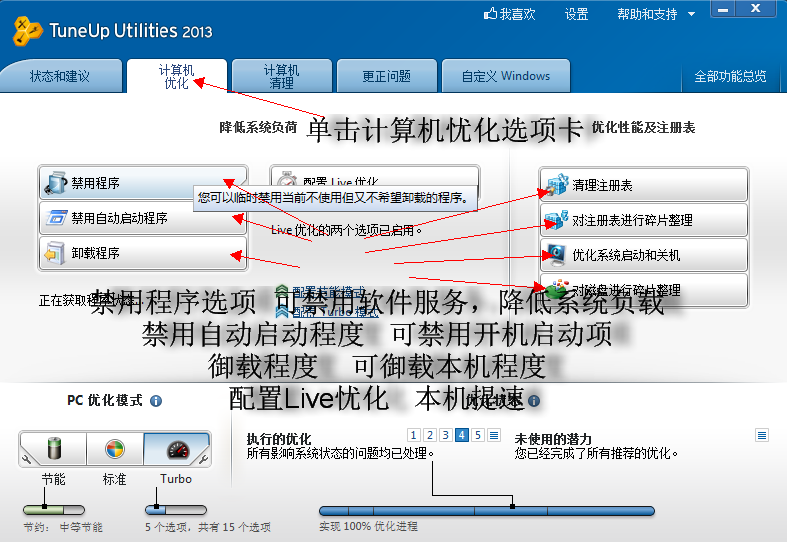787x542 pixels.
Task: Select the 节能 battery mode
Action: 54,449
